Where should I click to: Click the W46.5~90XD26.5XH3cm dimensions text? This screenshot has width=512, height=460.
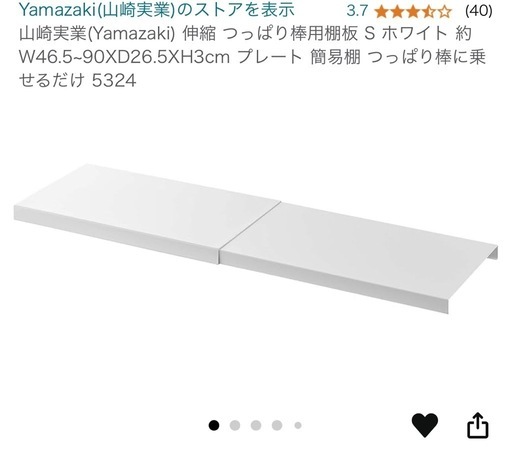pos(124,57)
